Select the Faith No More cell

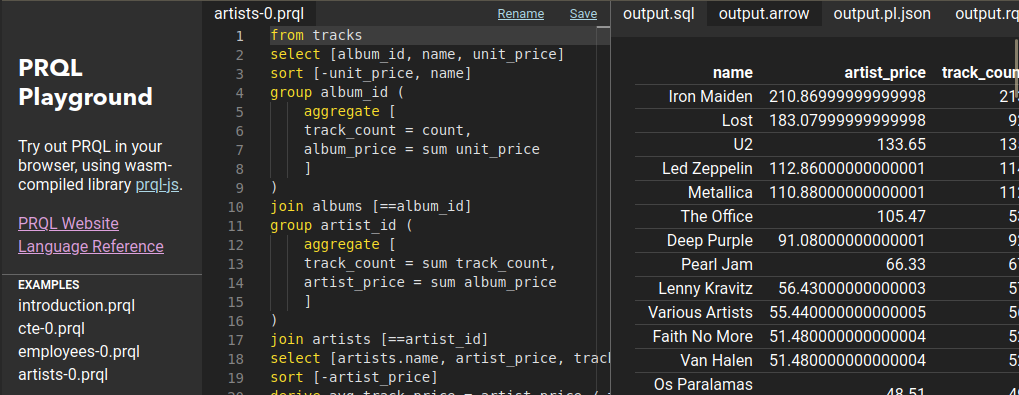pyautogui.click(x=703, y=337)
